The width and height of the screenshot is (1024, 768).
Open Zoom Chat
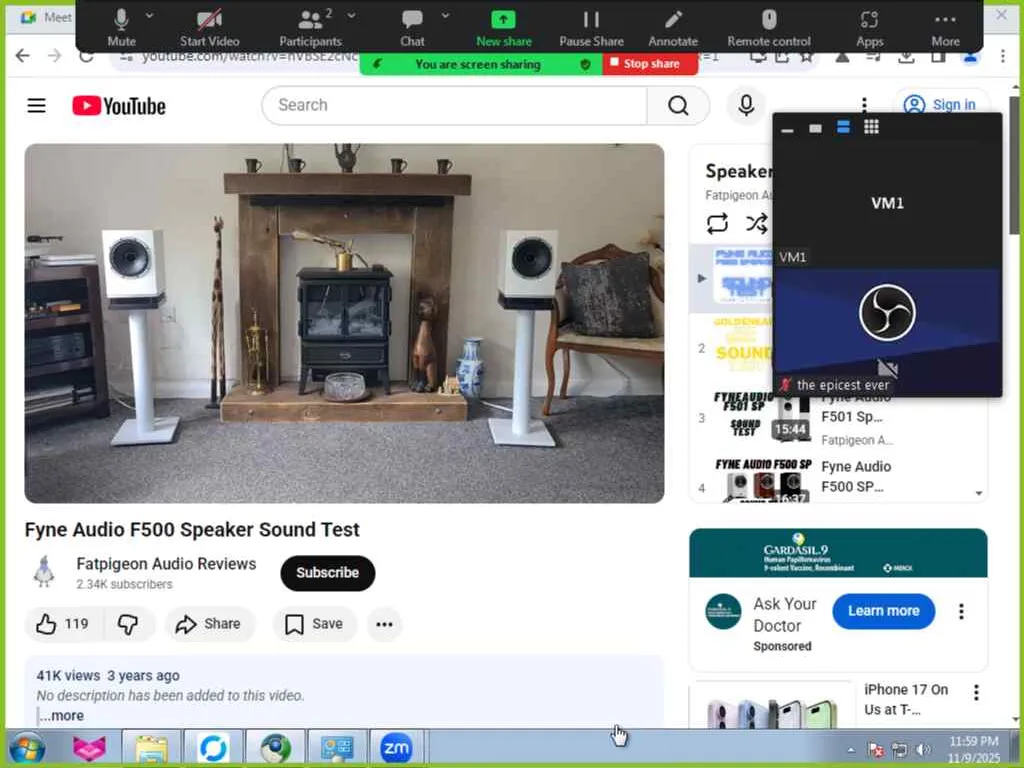tap(412, 27)
